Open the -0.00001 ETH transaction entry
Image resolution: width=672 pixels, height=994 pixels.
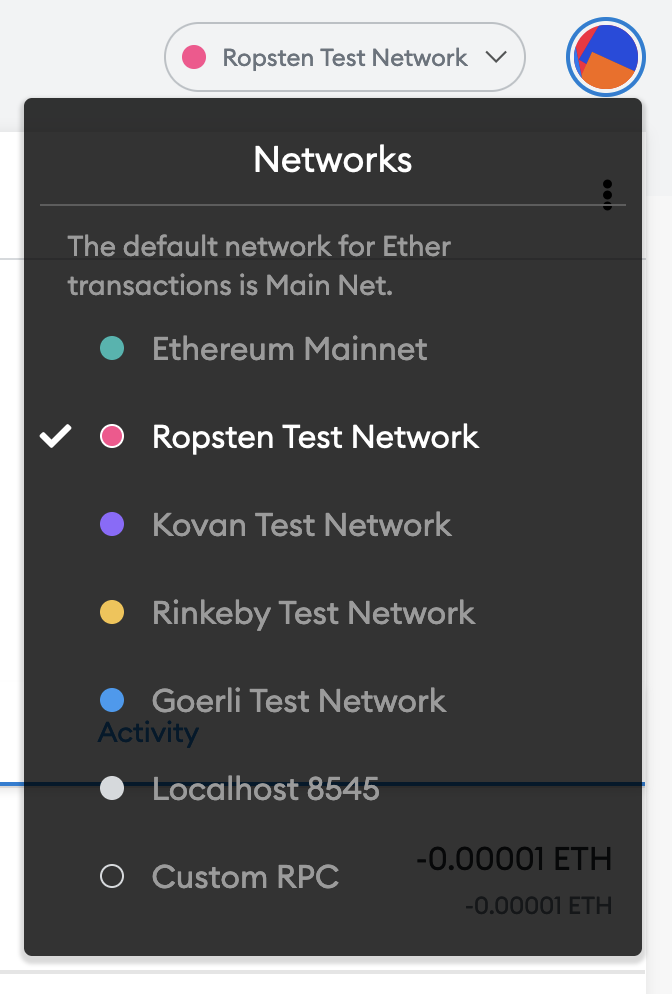pyautogui.click(x=516, y=859)
